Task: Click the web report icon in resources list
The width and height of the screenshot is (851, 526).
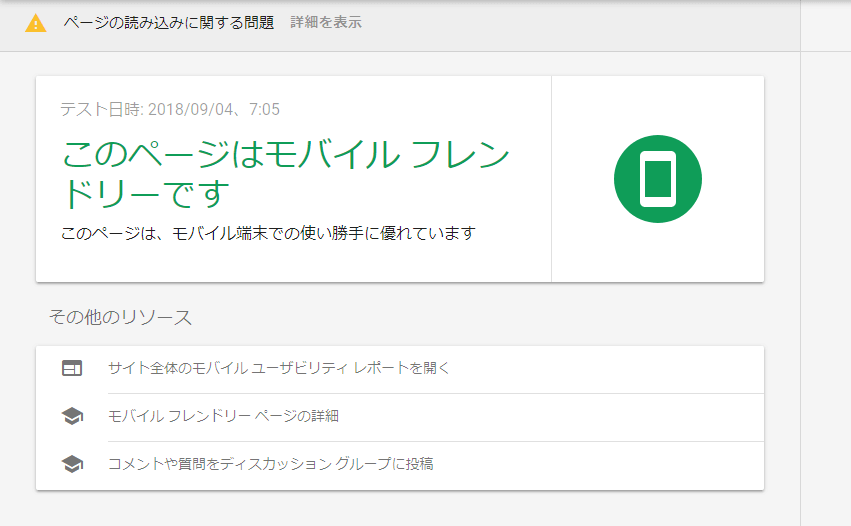Action: pos(72,368)
